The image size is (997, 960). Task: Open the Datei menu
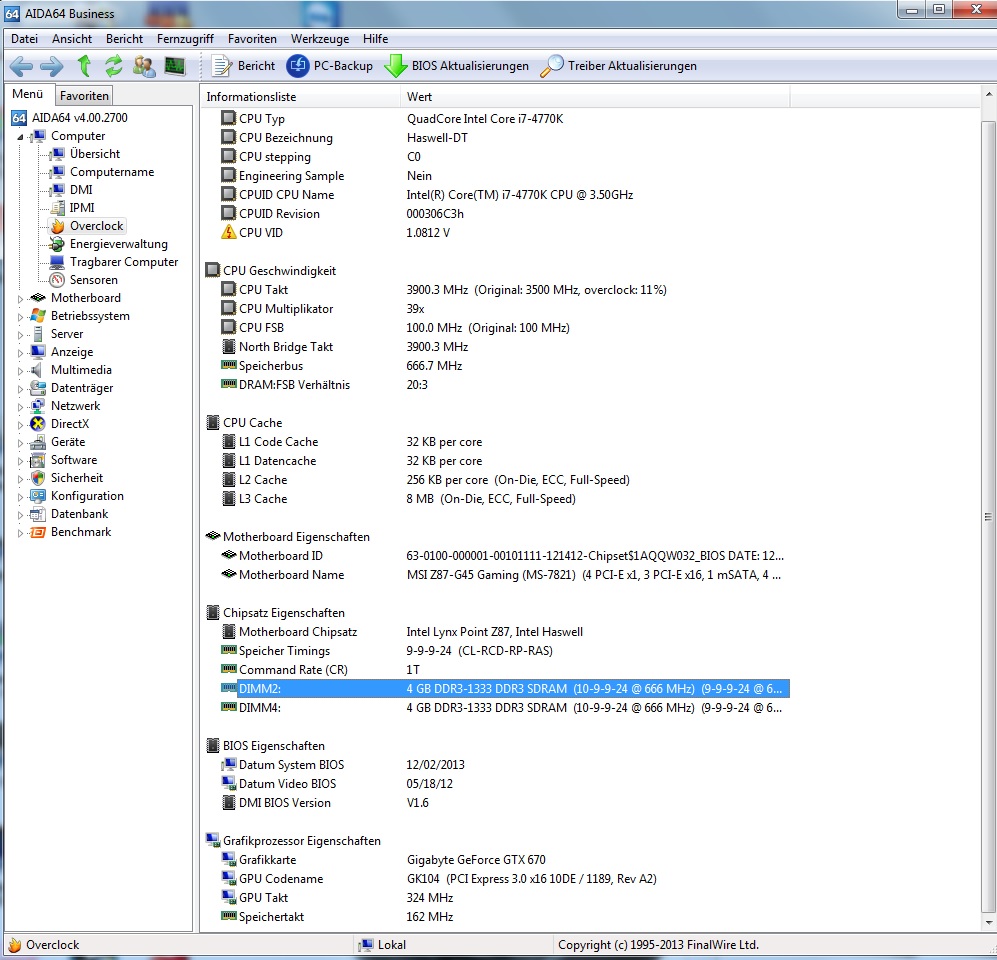24,39
